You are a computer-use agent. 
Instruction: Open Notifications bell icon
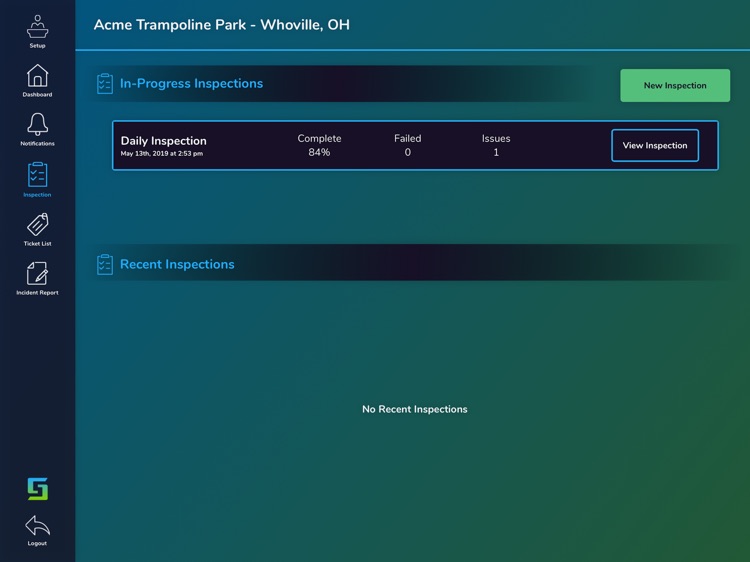pos(37,124)
